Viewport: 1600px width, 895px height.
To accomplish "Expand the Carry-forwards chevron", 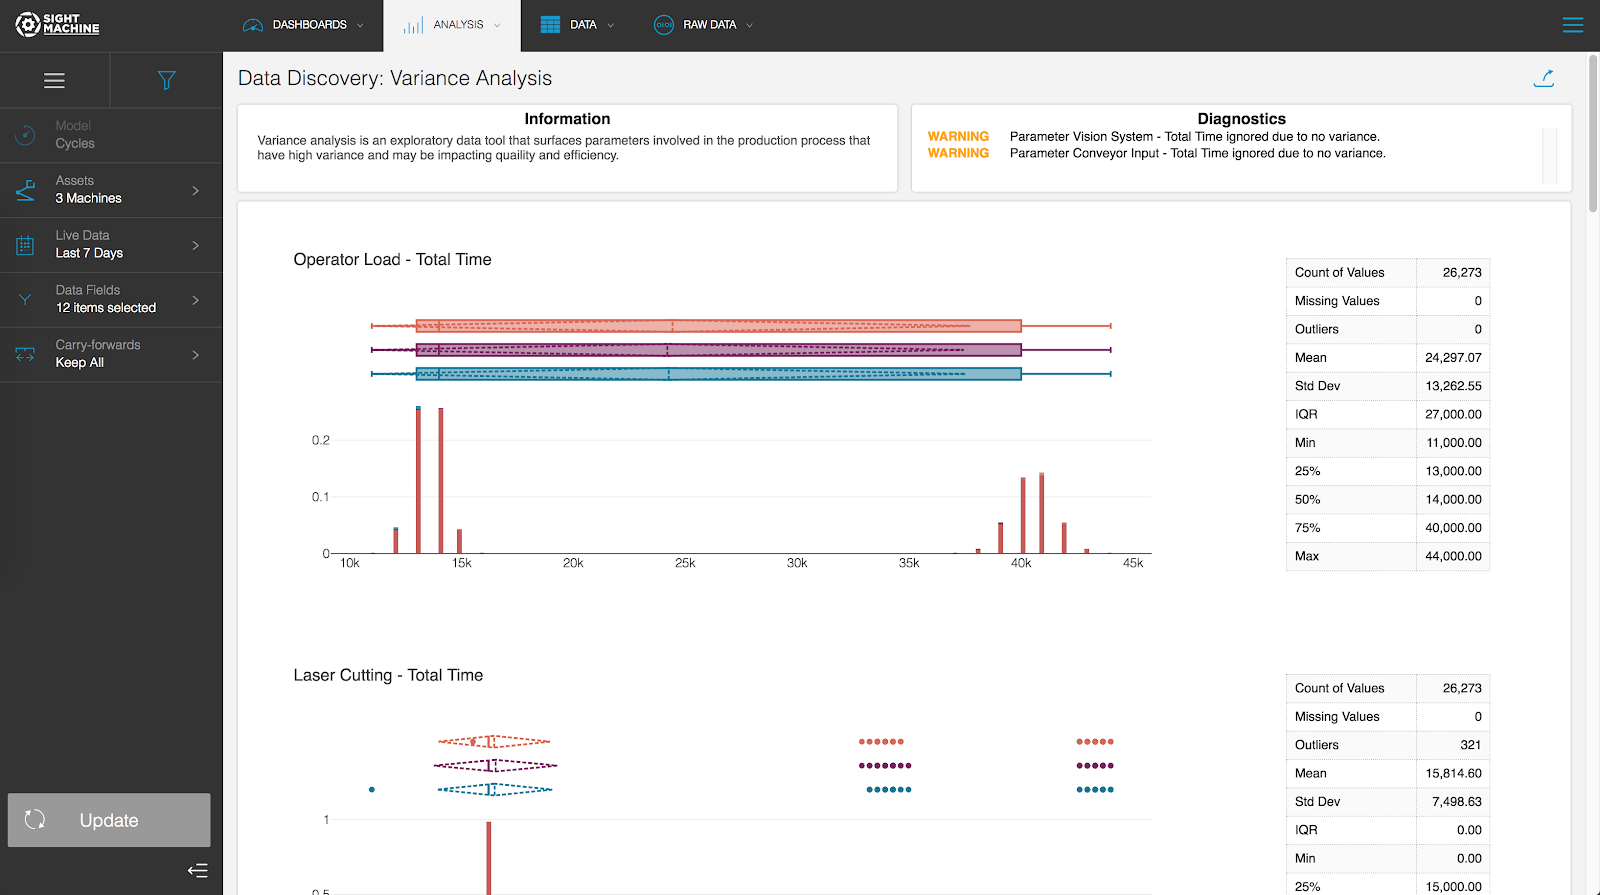I will coord(196,355).
